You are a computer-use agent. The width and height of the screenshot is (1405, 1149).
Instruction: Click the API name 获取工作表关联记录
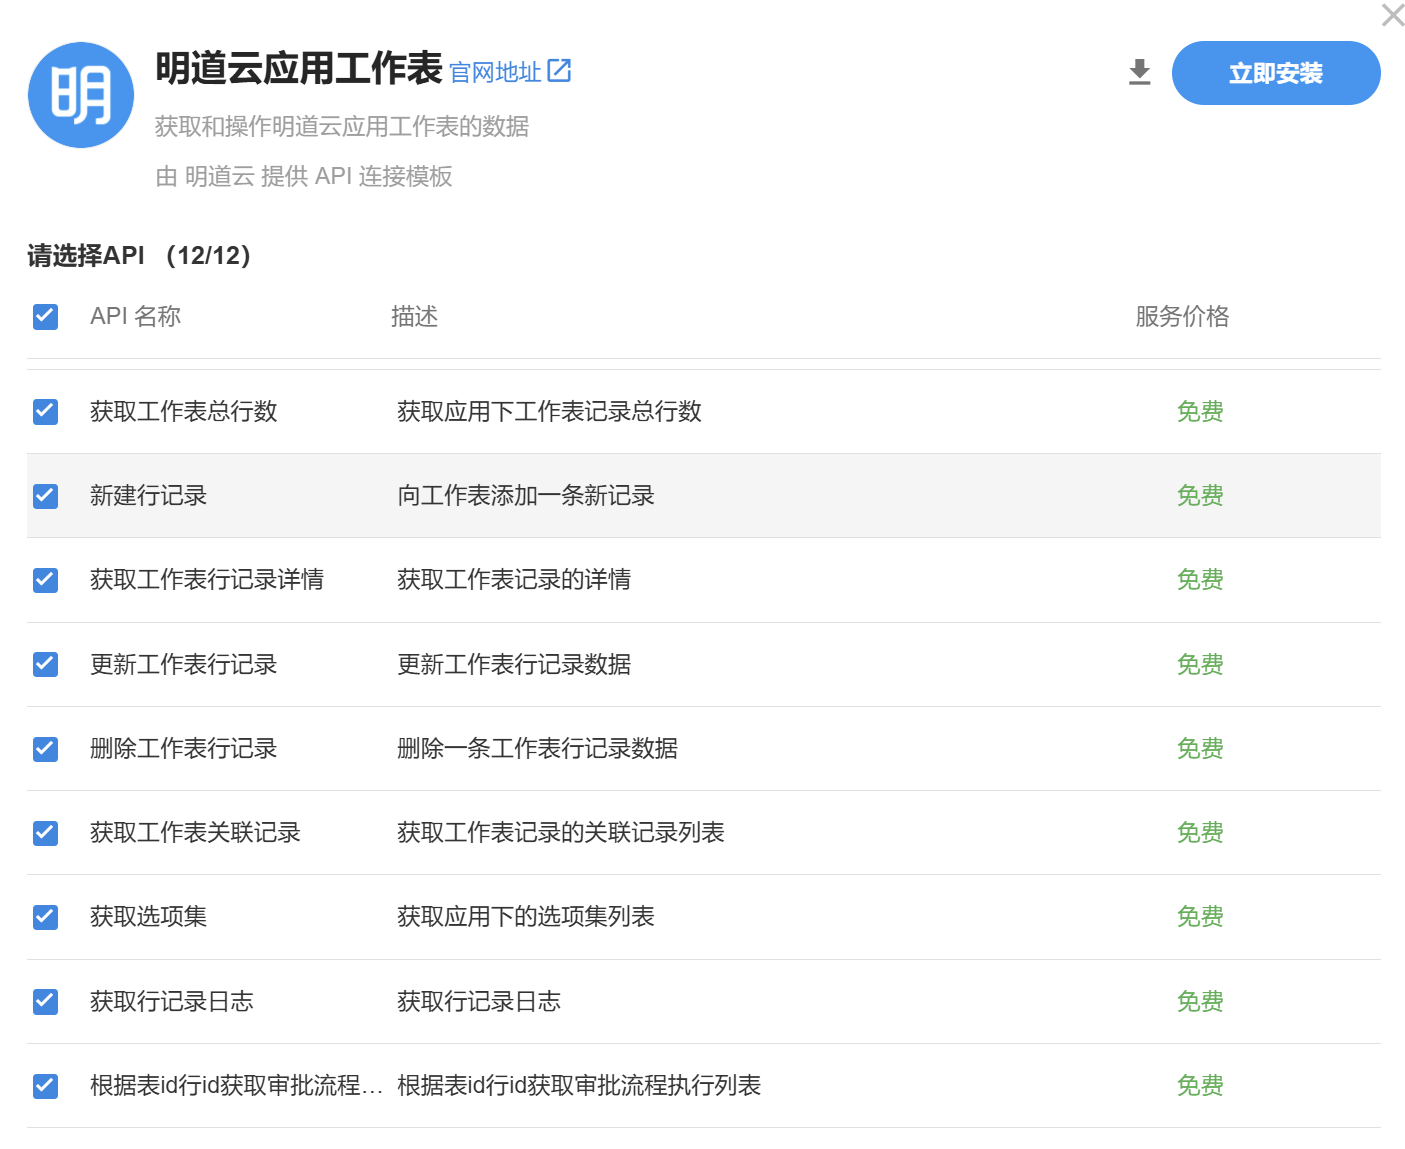pos(195,832)
